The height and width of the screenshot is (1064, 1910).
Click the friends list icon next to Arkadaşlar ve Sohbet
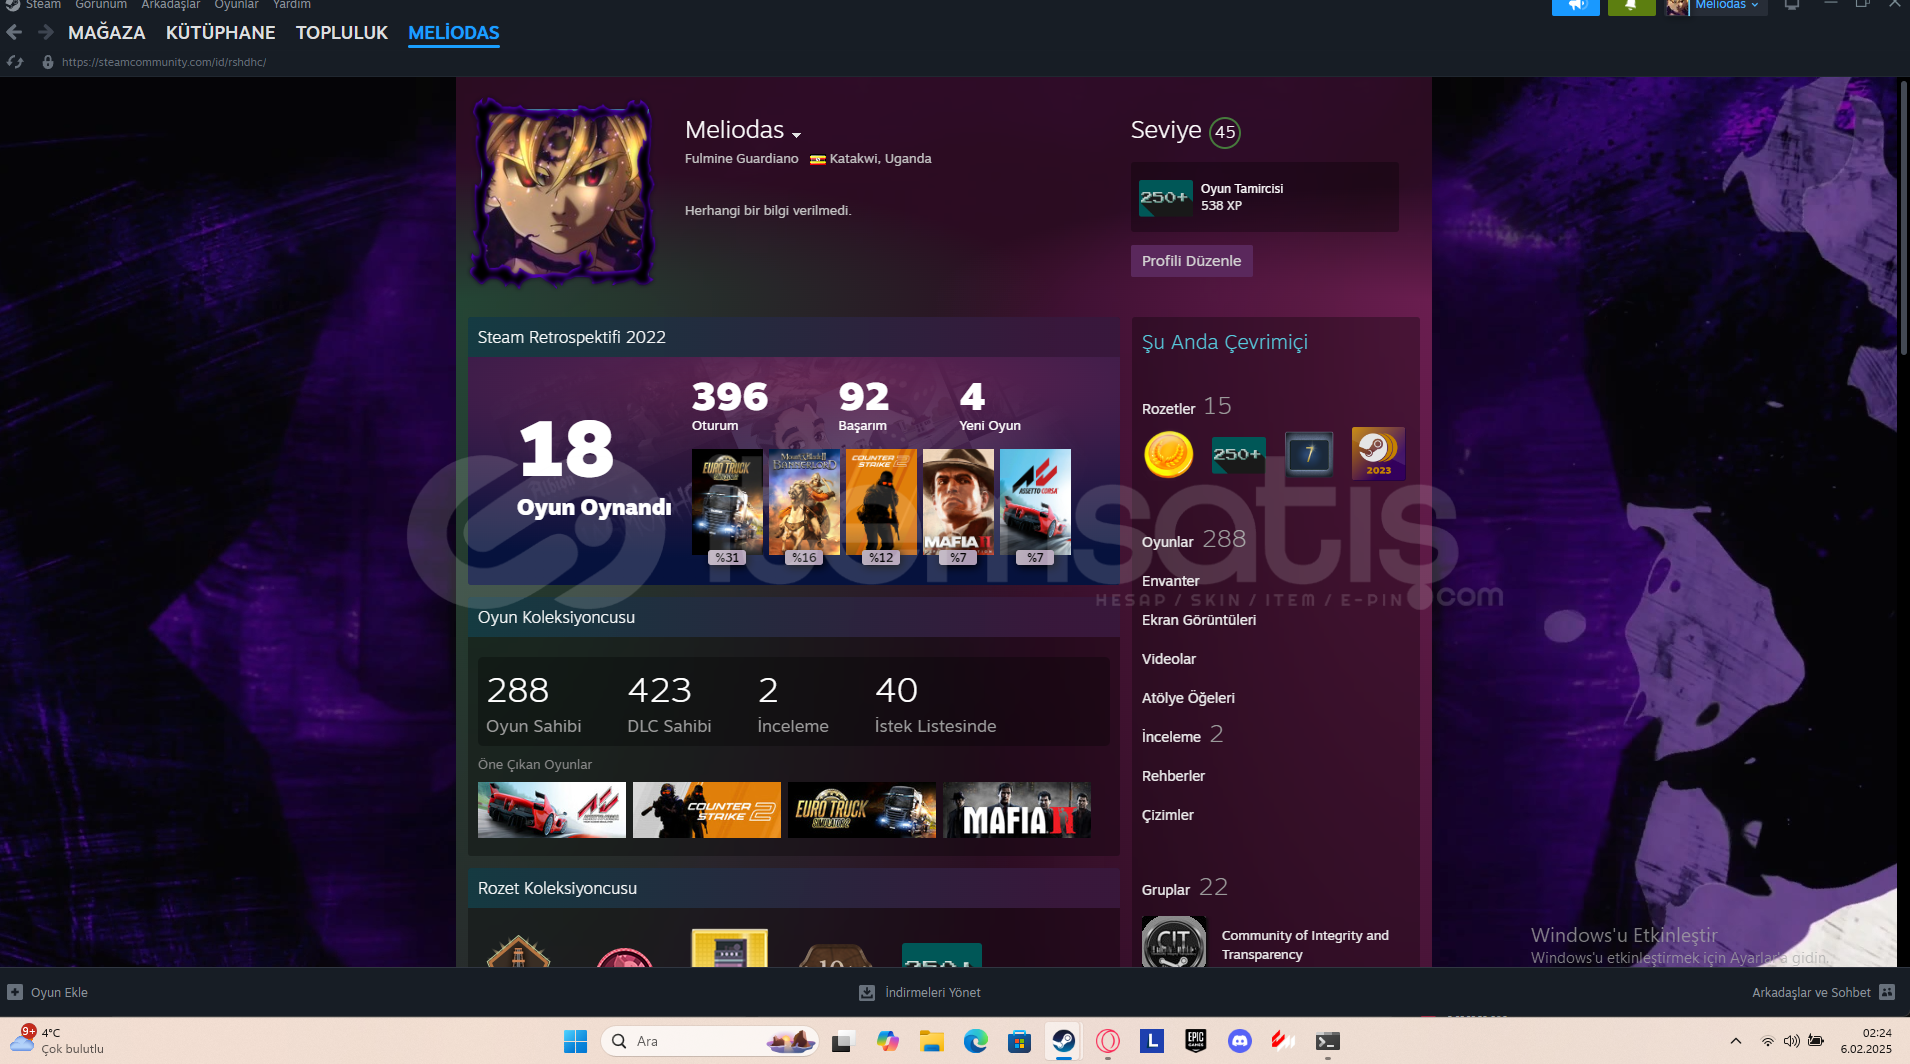click(1887, 992)
